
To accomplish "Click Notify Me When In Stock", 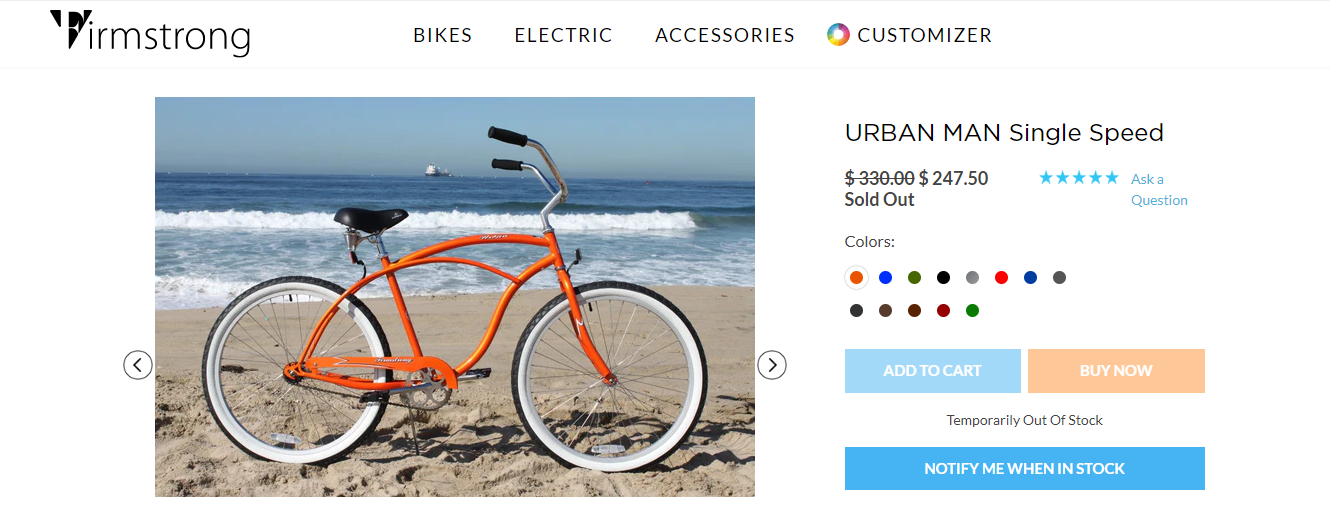I will pos(1024,468).
